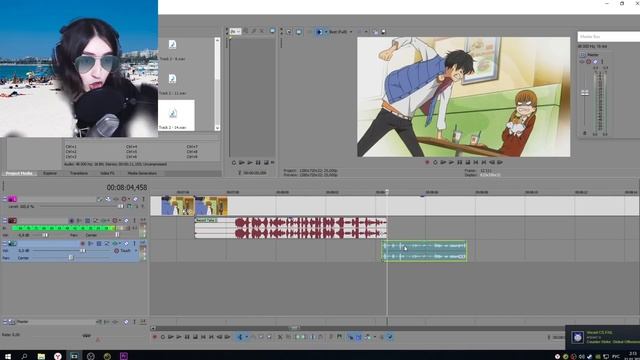Stop playback in the Trimmer window

[x=266, y=162]
